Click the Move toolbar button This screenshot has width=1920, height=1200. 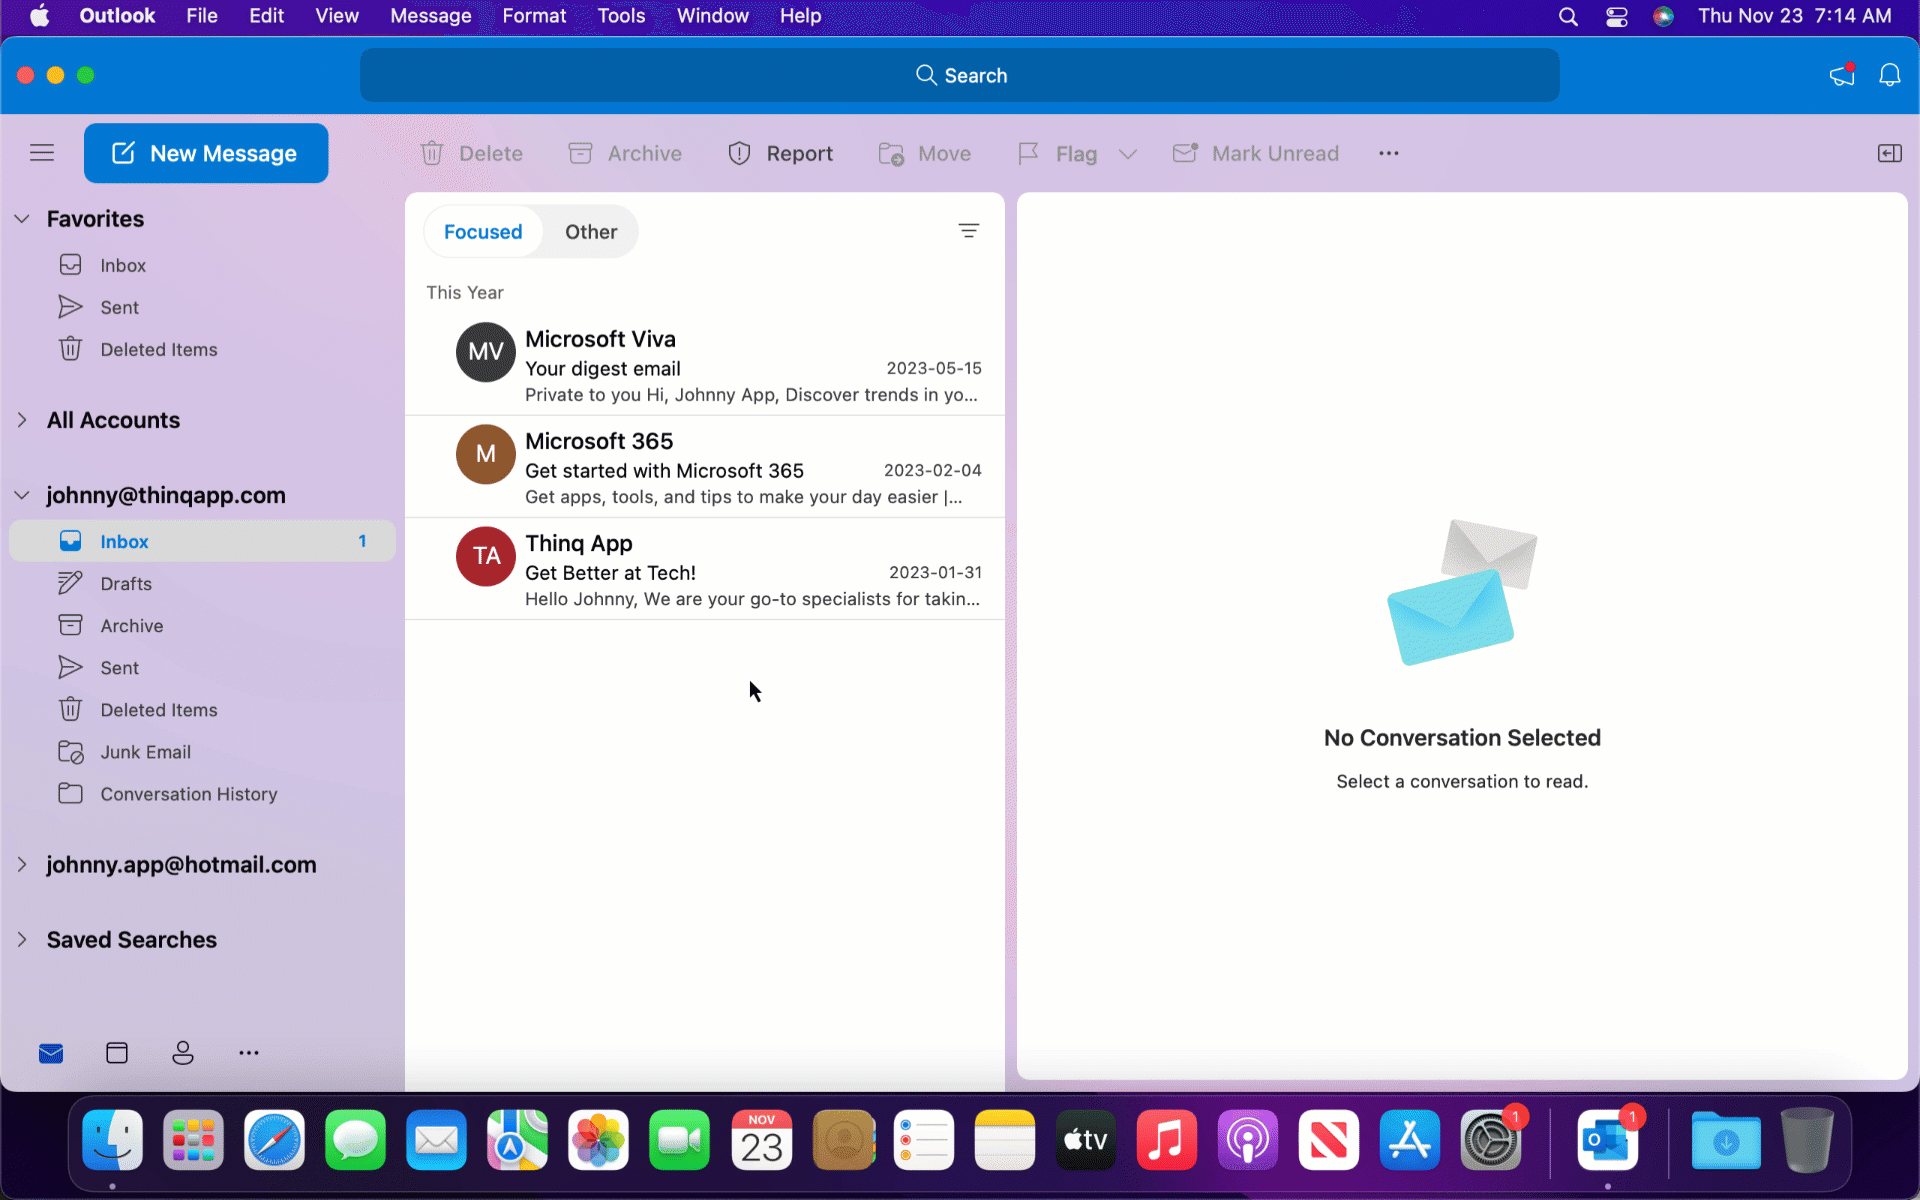click(x=924, y=153)
